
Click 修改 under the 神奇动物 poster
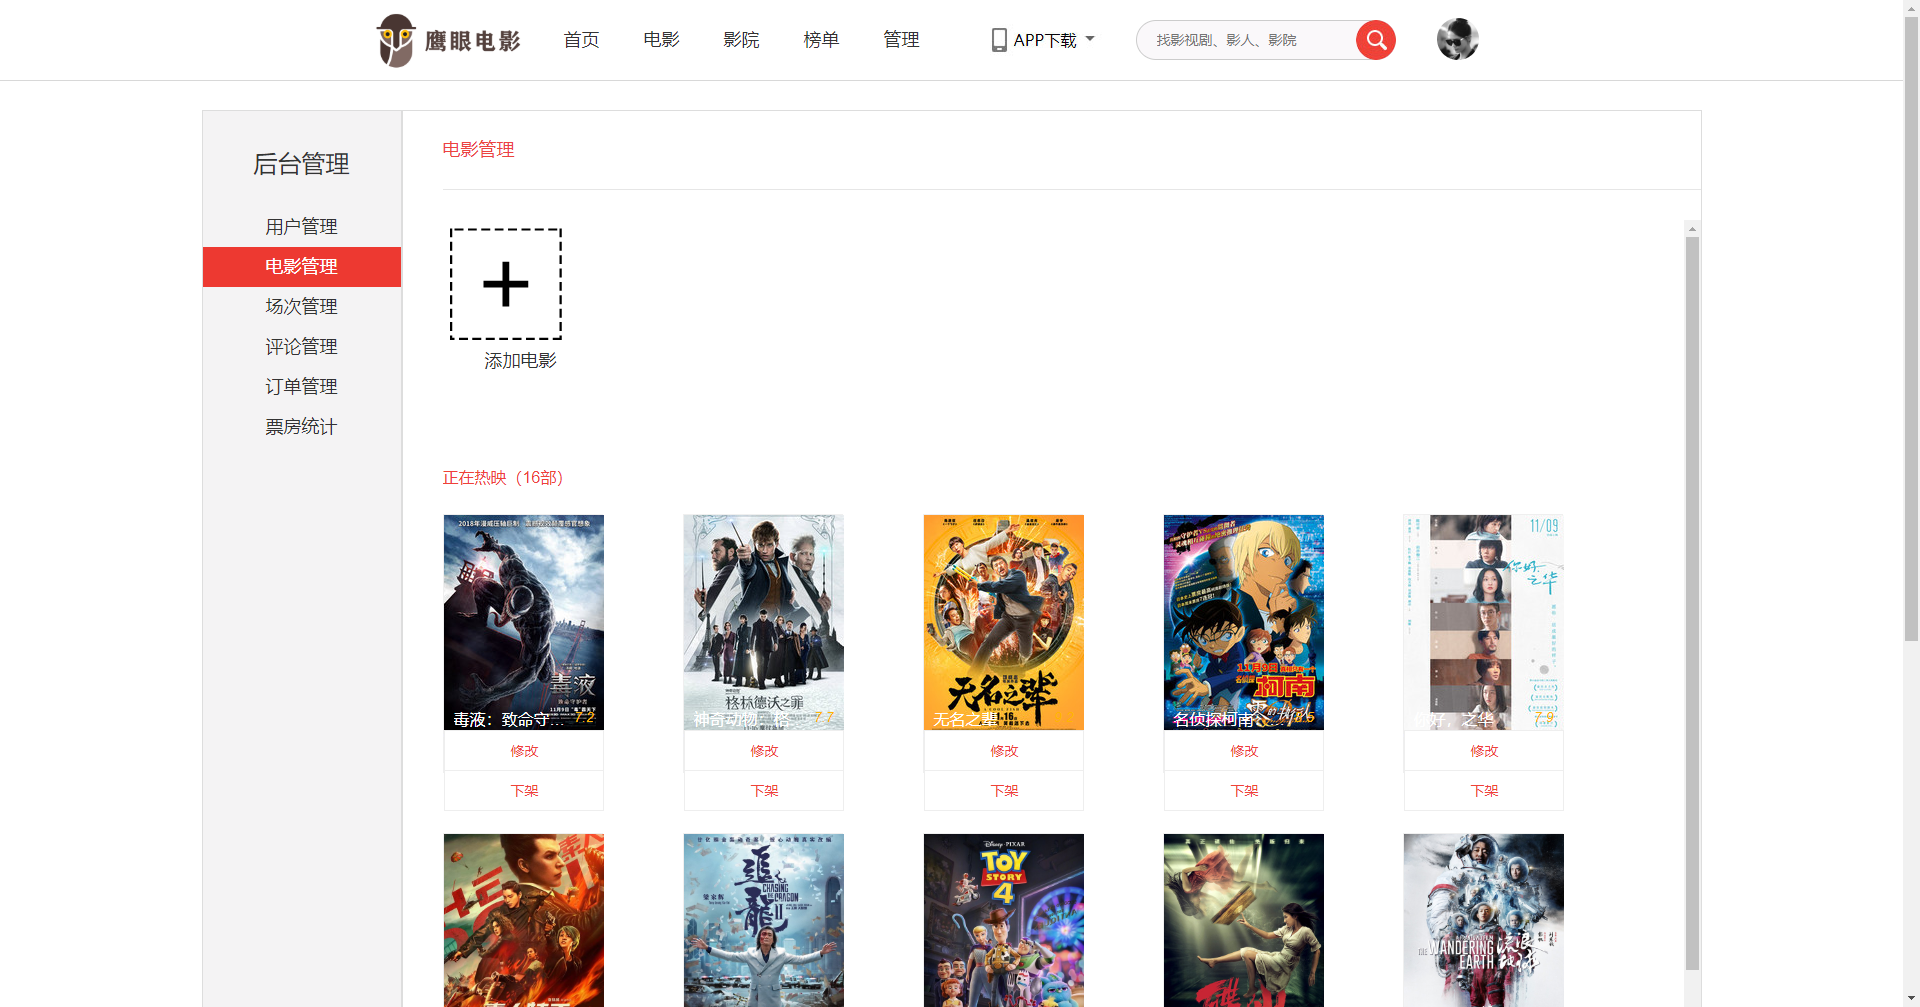tap(764, 751)
